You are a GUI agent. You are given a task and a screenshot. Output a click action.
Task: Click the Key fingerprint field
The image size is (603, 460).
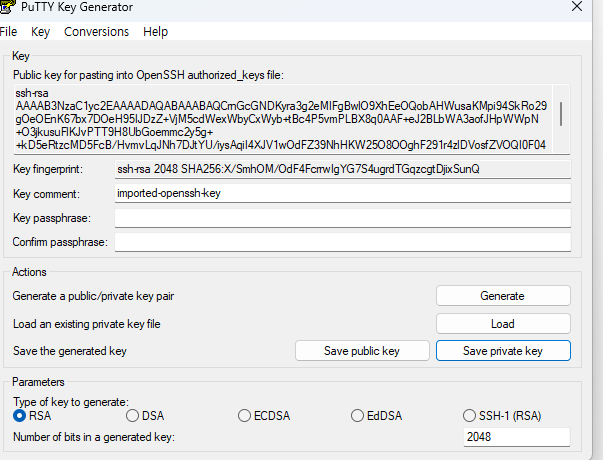coord(343,169)
